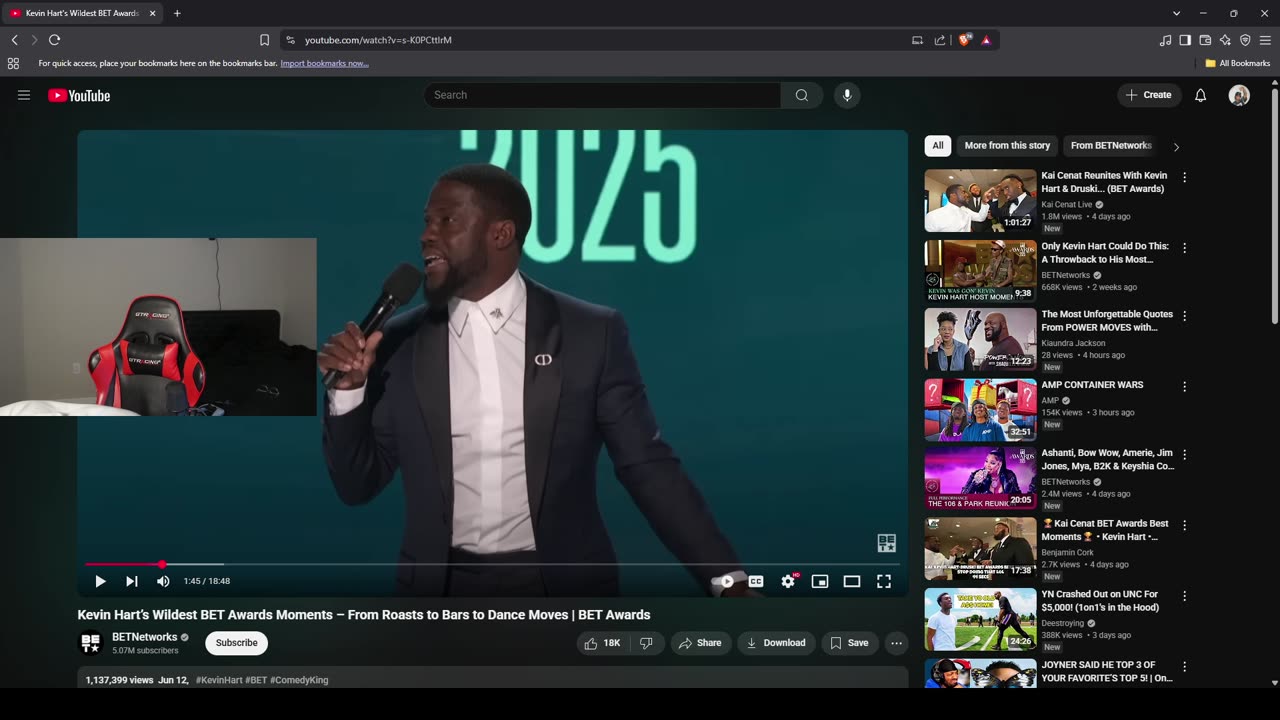Subscribe to BETNetworks

(237, 643)
